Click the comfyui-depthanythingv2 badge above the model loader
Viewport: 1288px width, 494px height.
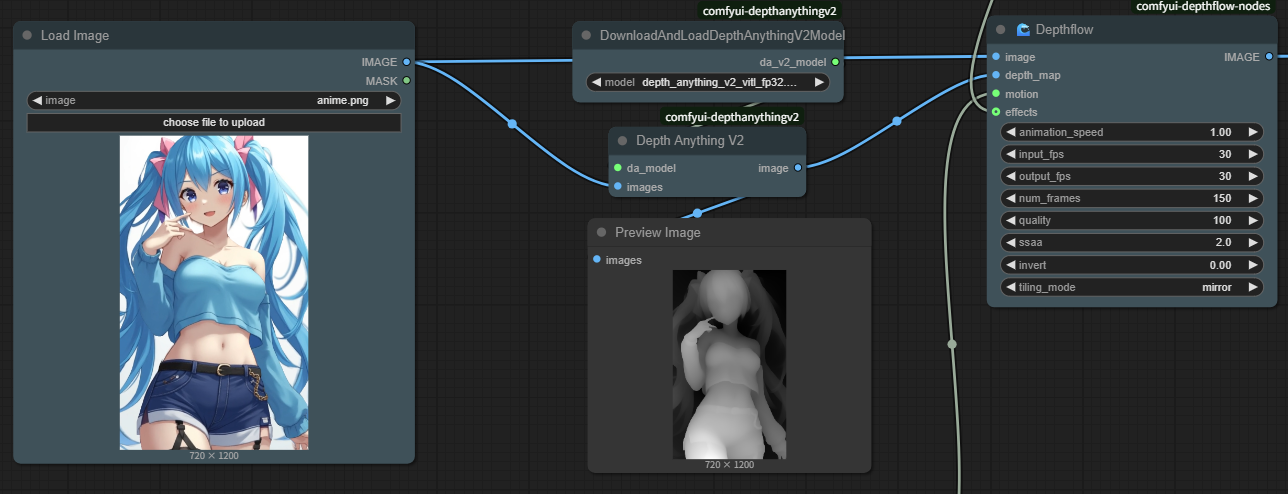770,11
